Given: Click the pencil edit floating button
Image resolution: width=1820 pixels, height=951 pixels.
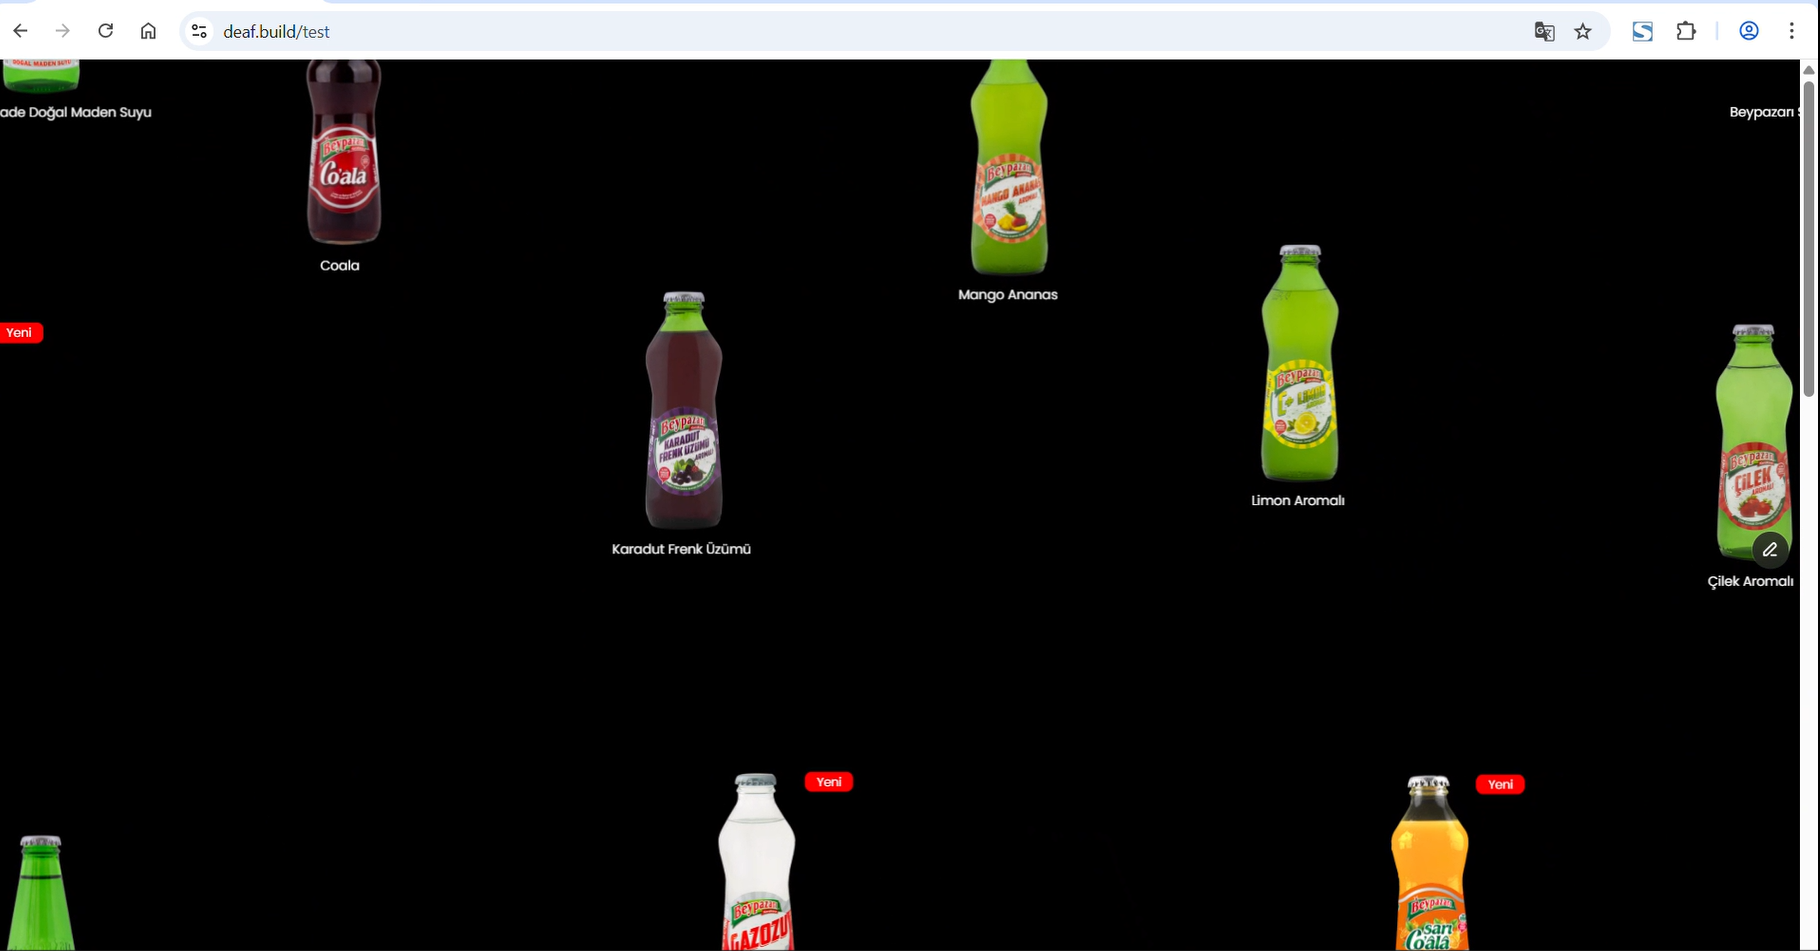Looking at the screenshot, I should pos(1770,549).
